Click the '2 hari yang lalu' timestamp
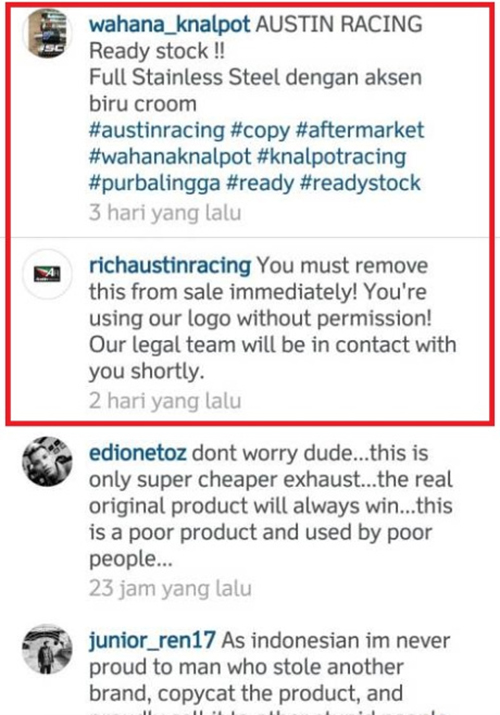The height and width of the screenshot is (715, 500). [165, 401]
